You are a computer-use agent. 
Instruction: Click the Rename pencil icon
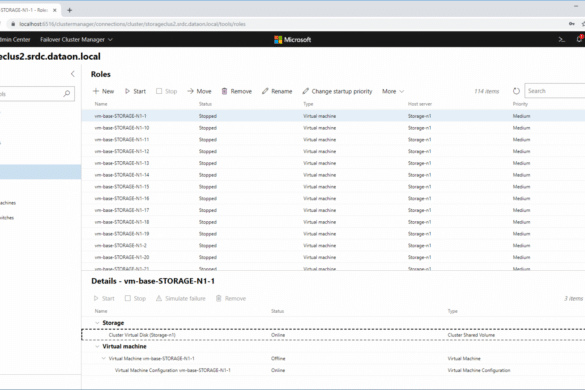(265, 91)
